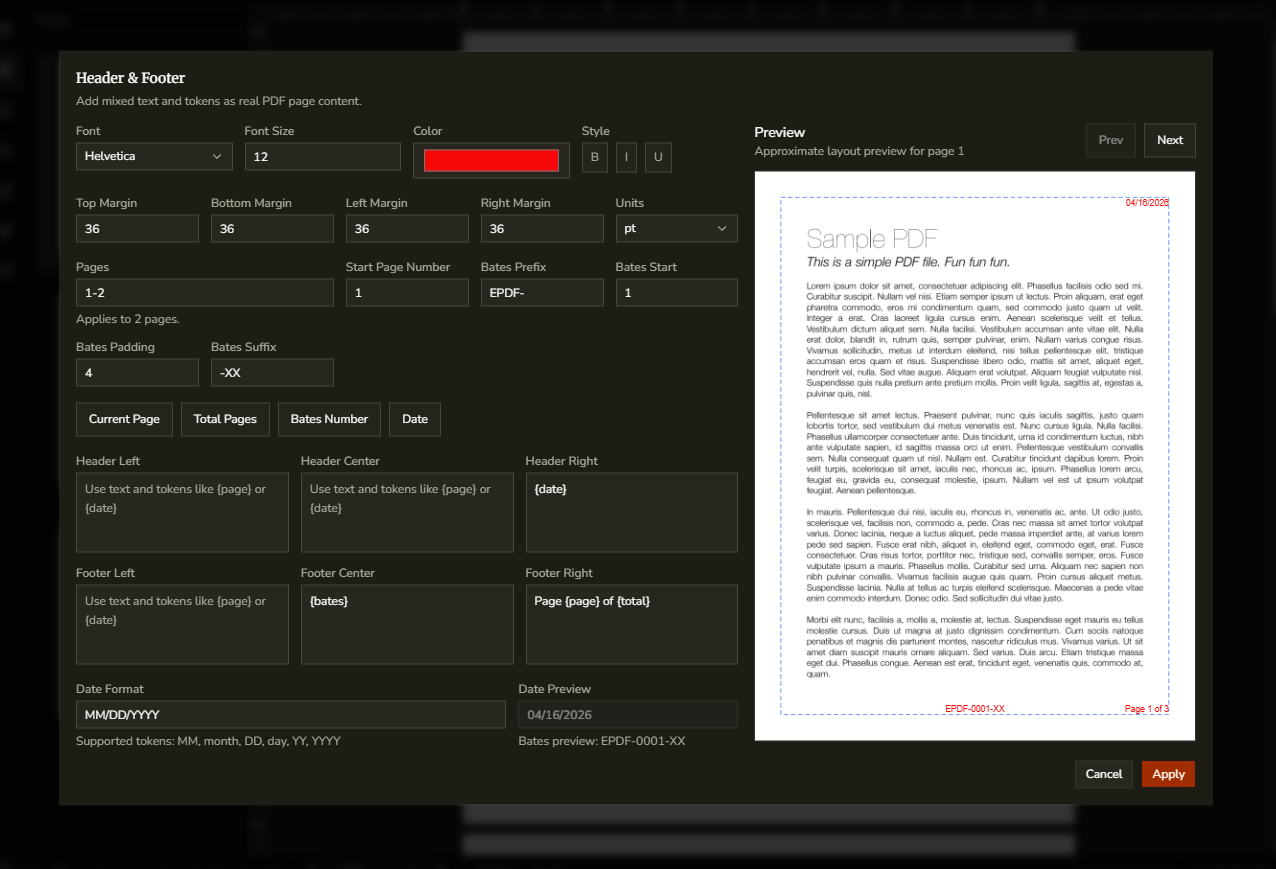Screen dimensions: 1276x869
Task: Open the Units dropdown
Action: [676, 228]
